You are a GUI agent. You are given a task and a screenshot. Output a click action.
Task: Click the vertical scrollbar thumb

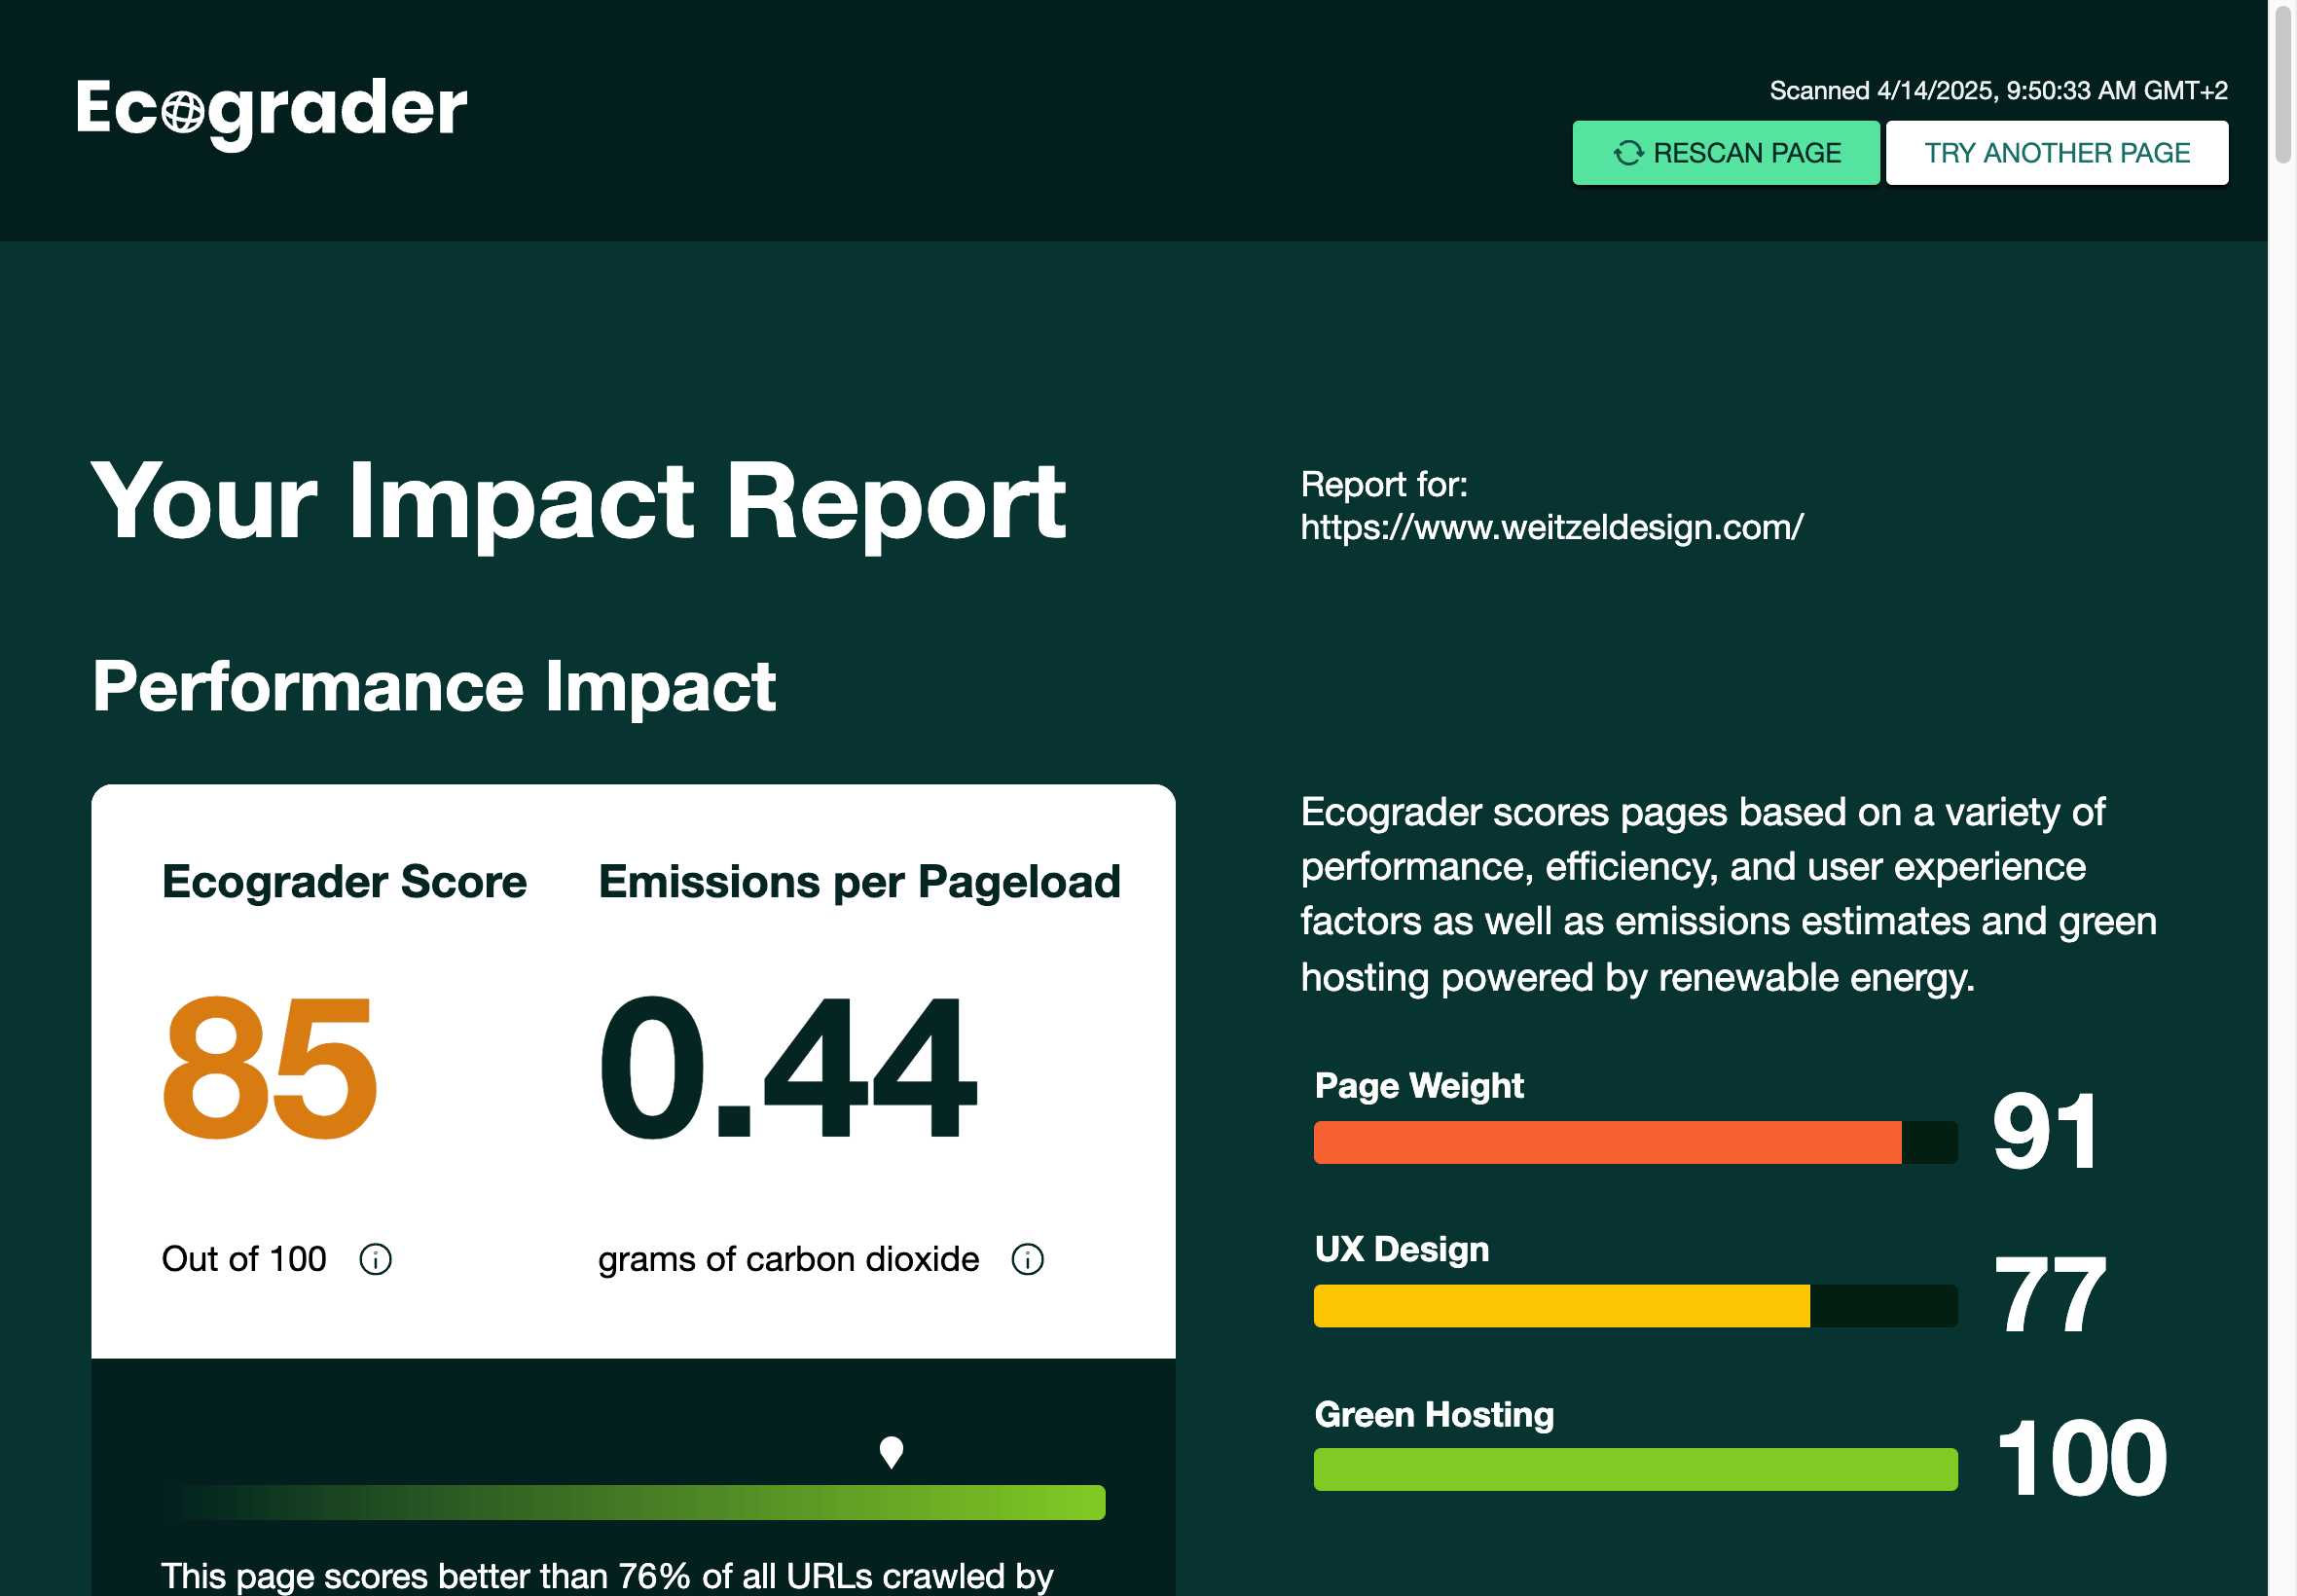tap(2282, 85)
